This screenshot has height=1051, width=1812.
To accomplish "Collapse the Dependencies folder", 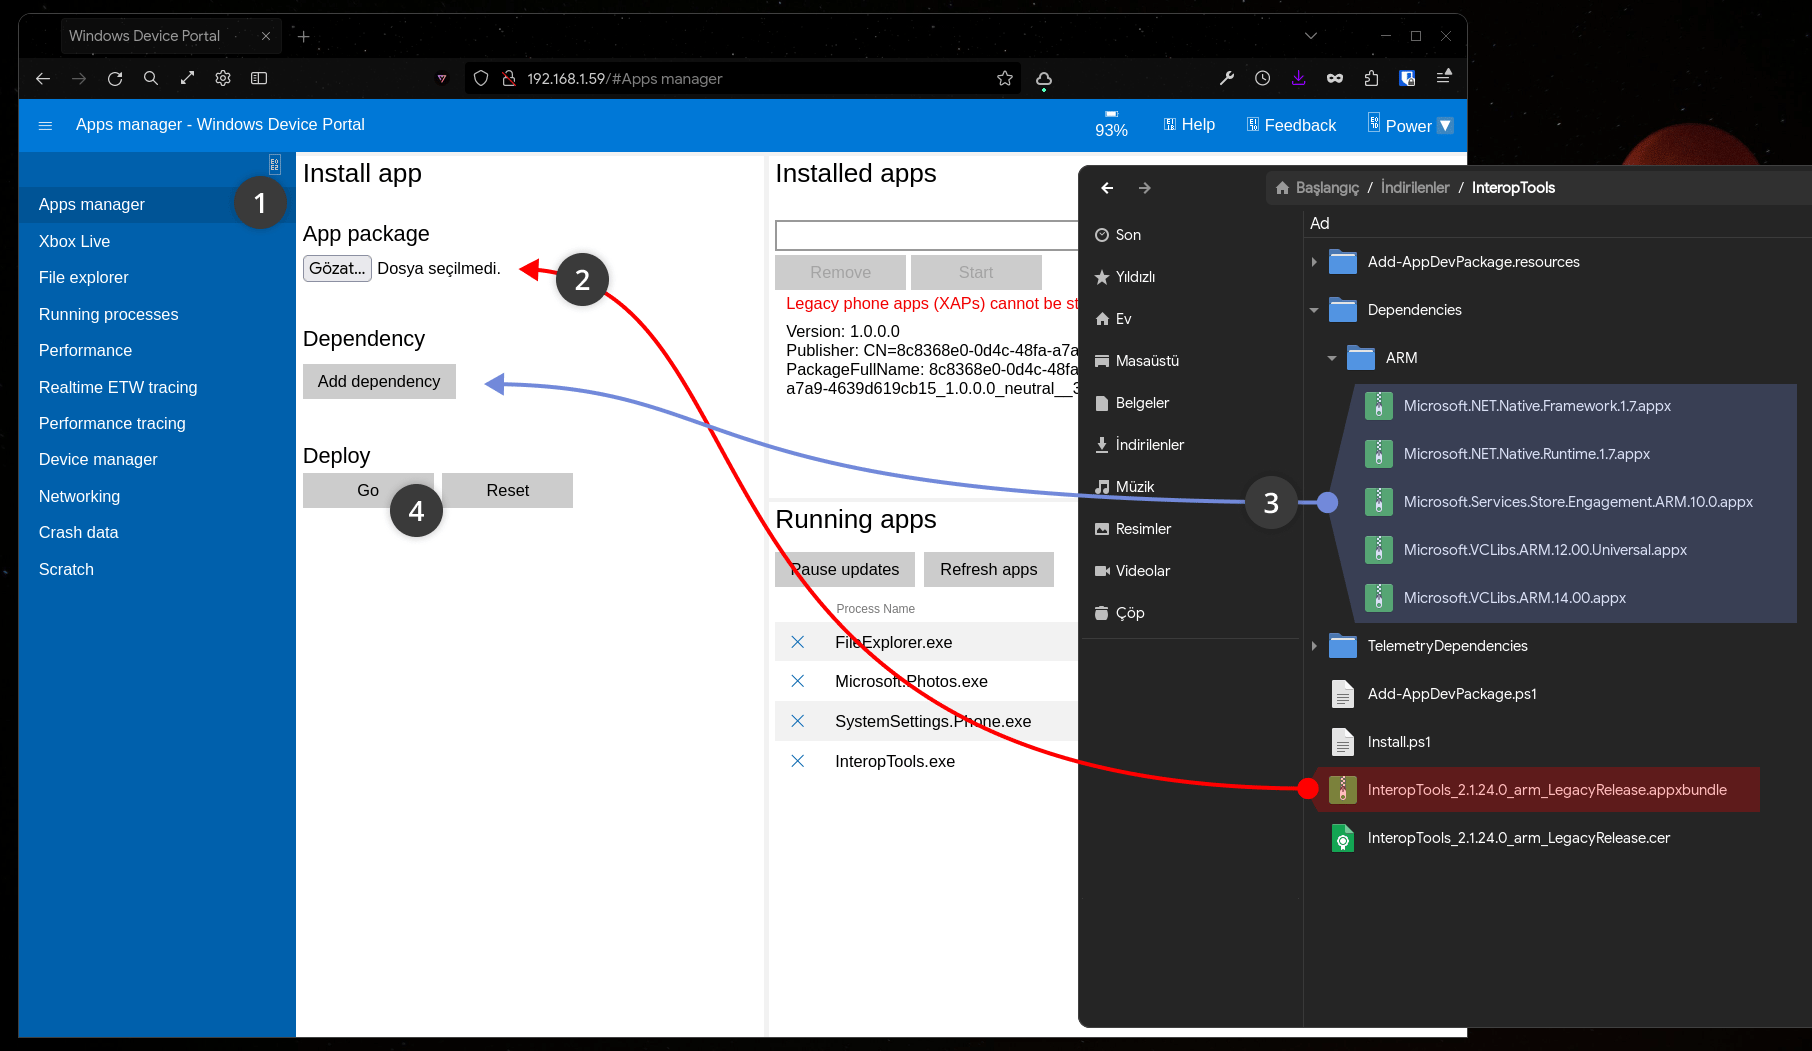I will [x=1314, y=310].
